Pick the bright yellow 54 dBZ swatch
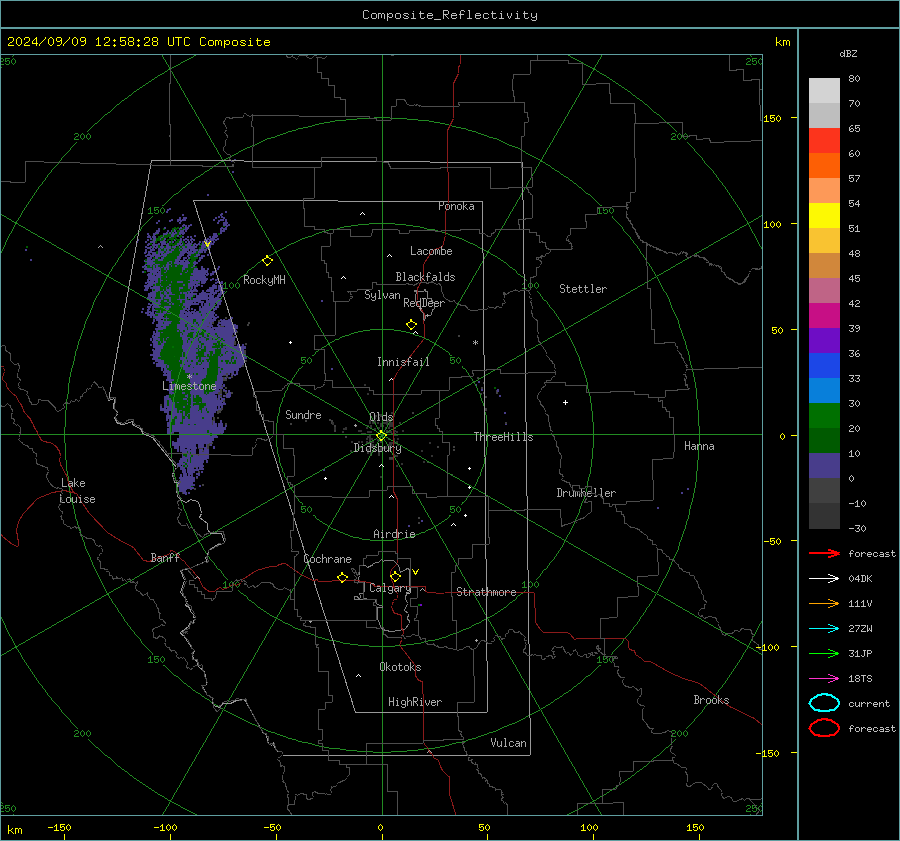The width and height of the screenshot is (900, 841). coord(824,215)
